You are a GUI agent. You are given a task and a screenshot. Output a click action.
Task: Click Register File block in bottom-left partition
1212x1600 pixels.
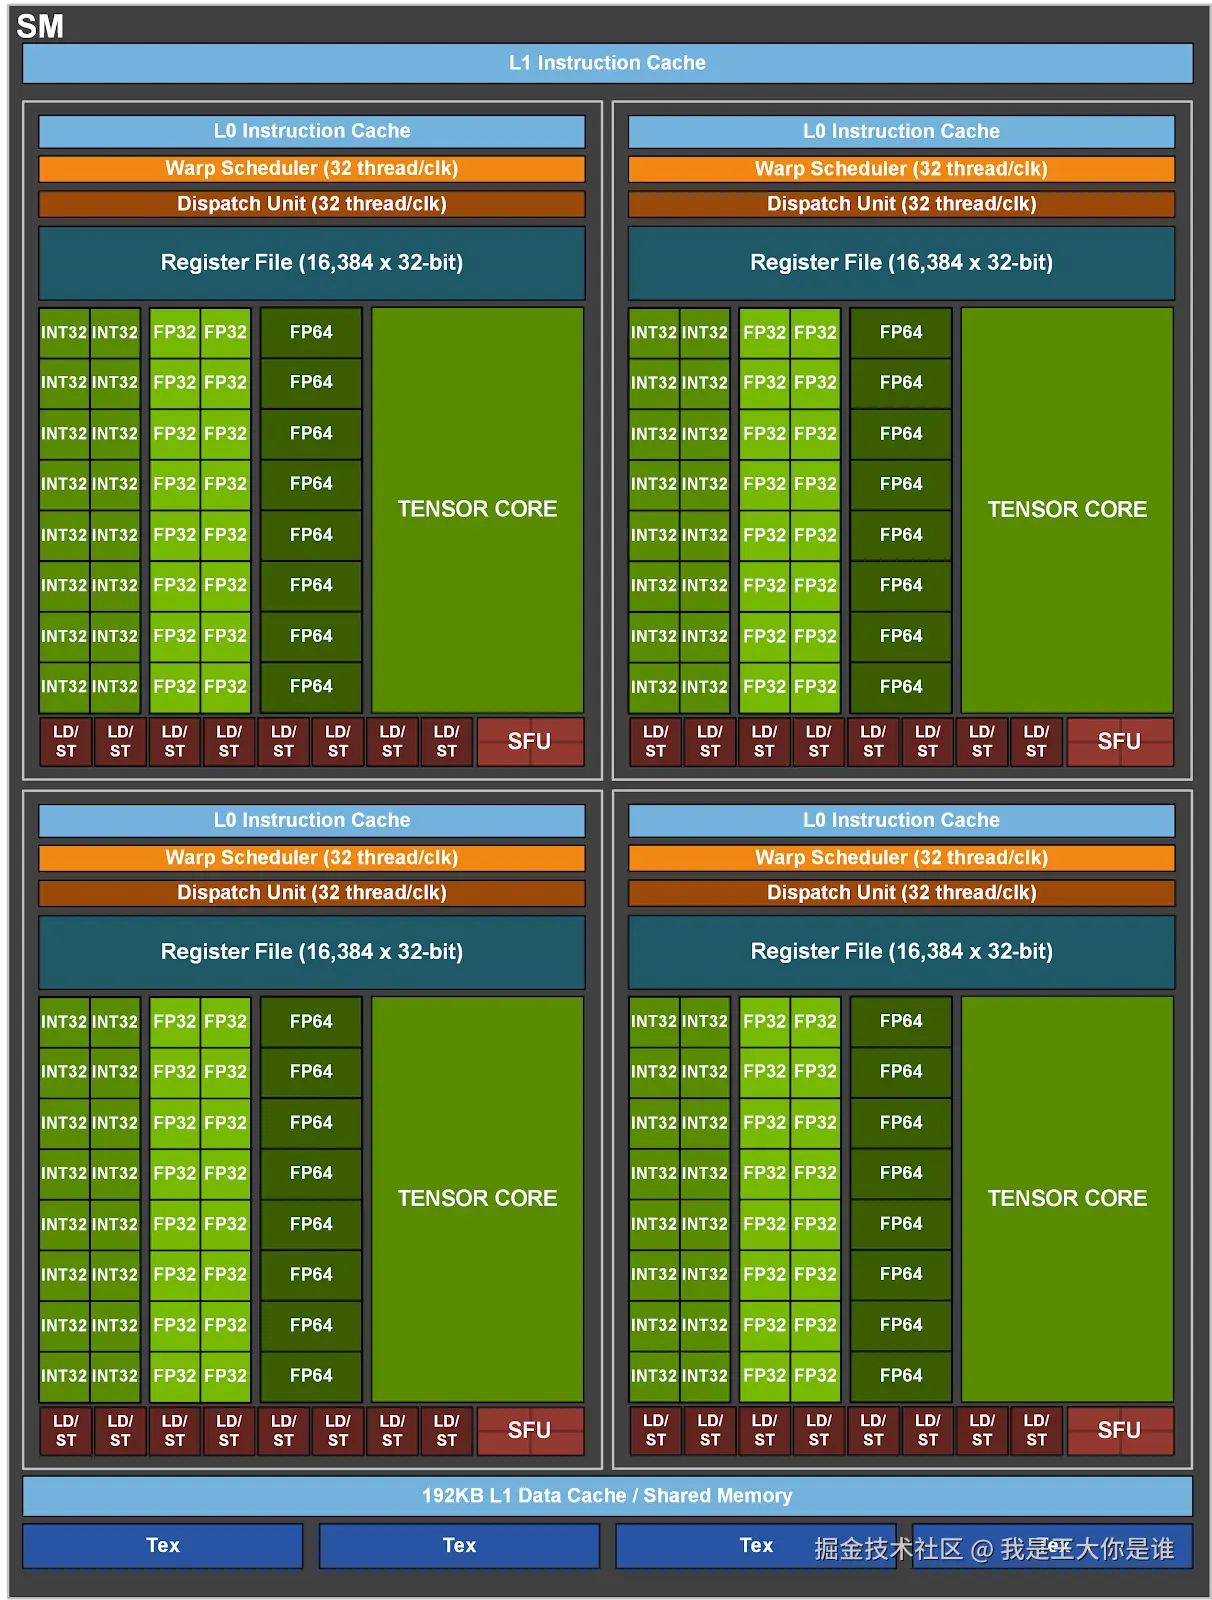(312, 951)
